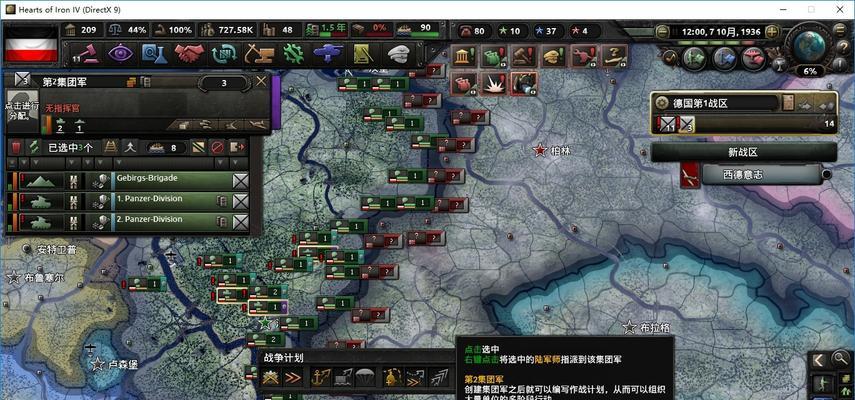The height and width of the screenshot is (400, 855).
Task: Toggle the green soldier land map mode
Action: tap(695, 56)
